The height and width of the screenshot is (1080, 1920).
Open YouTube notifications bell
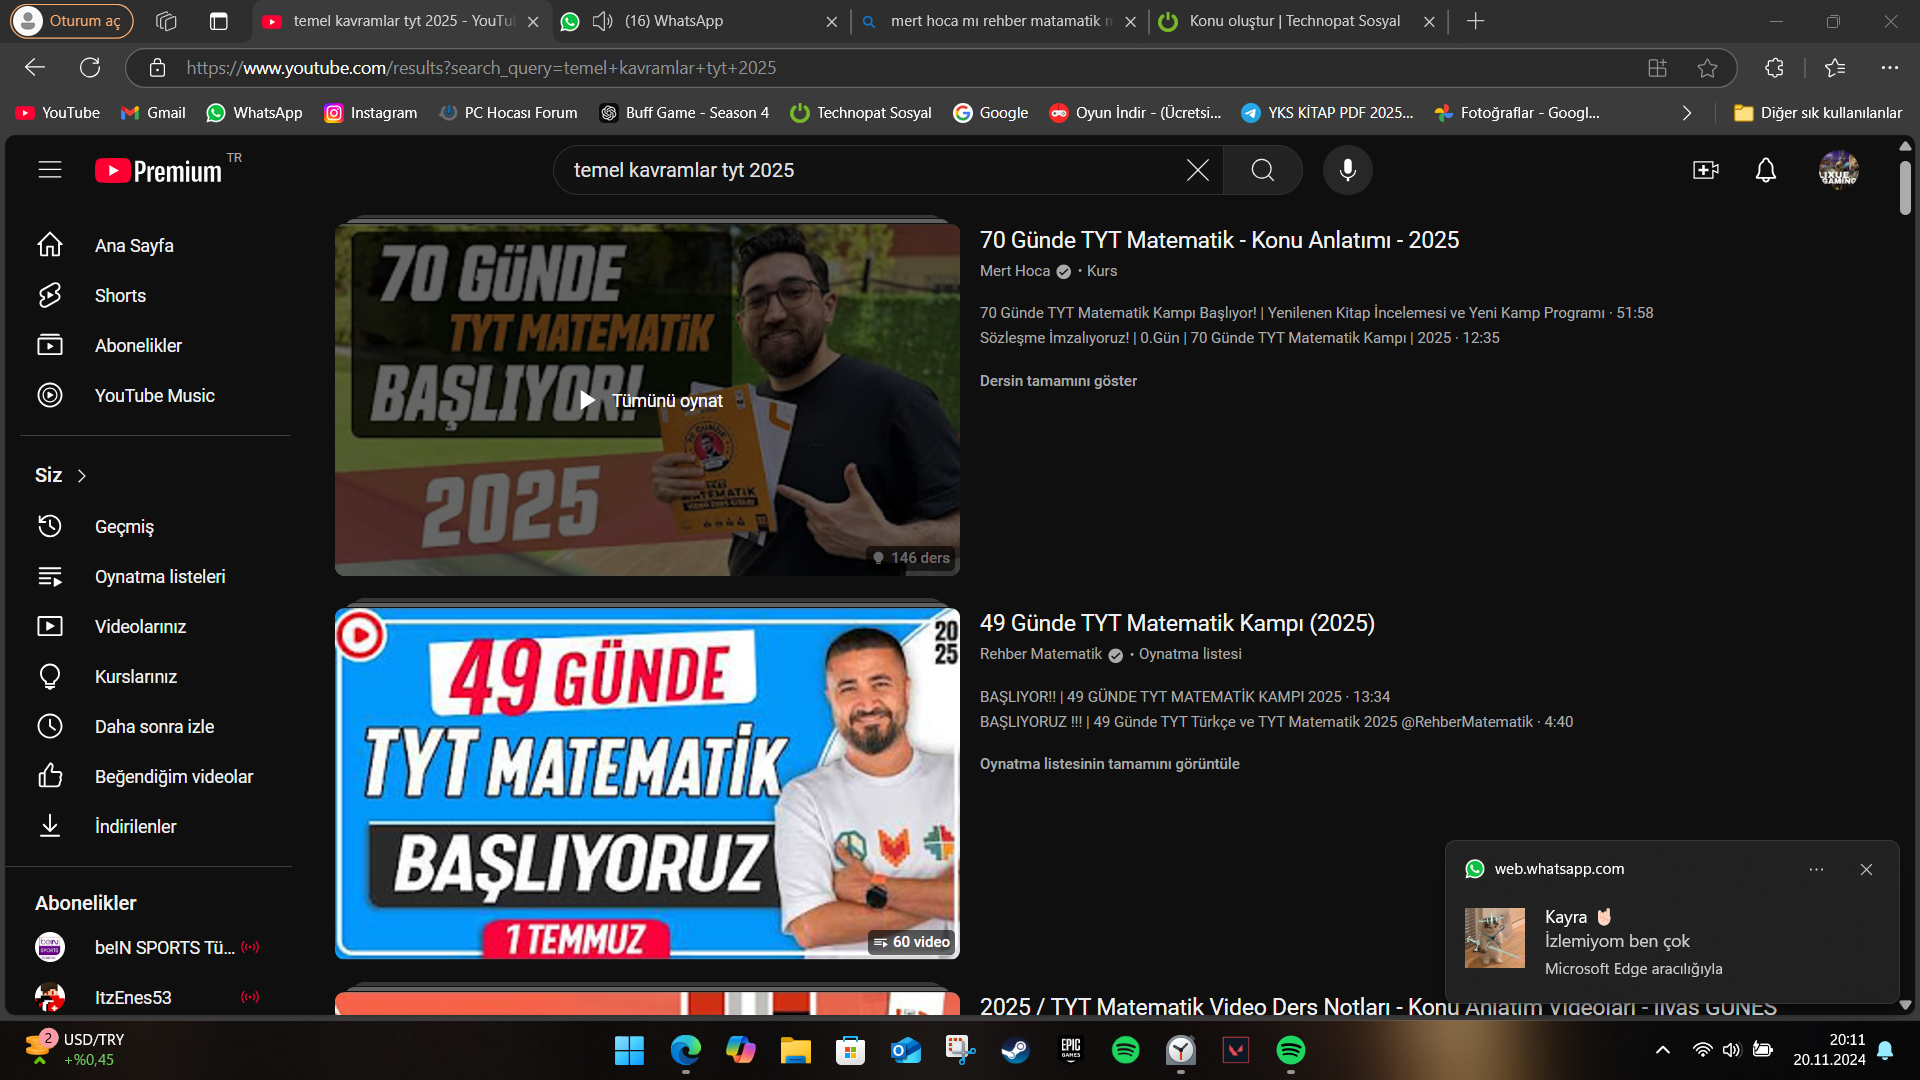(x=1766, y=170)
